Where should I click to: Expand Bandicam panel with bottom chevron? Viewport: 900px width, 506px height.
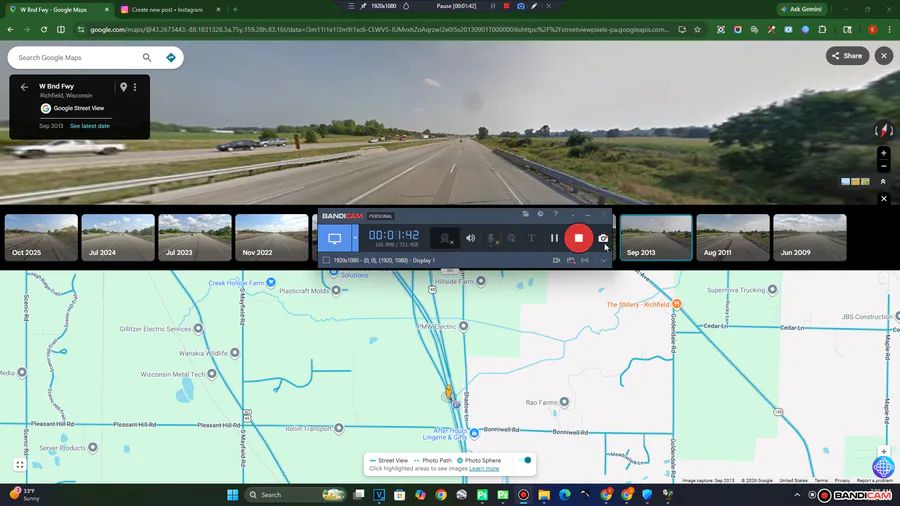(603, 260)
